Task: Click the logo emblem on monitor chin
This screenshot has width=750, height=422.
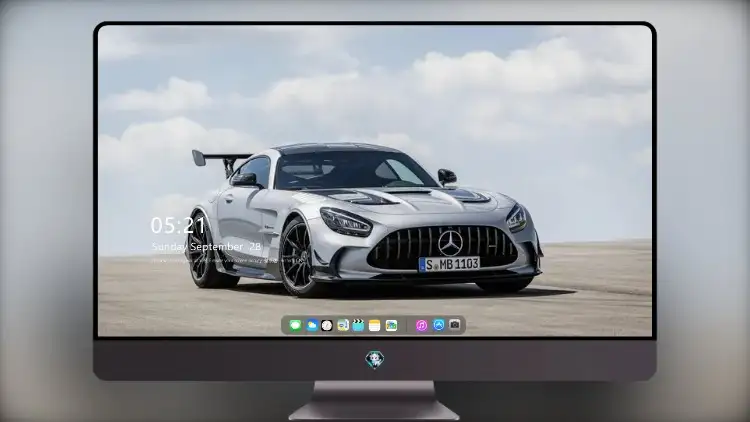Action: (375, 359)
